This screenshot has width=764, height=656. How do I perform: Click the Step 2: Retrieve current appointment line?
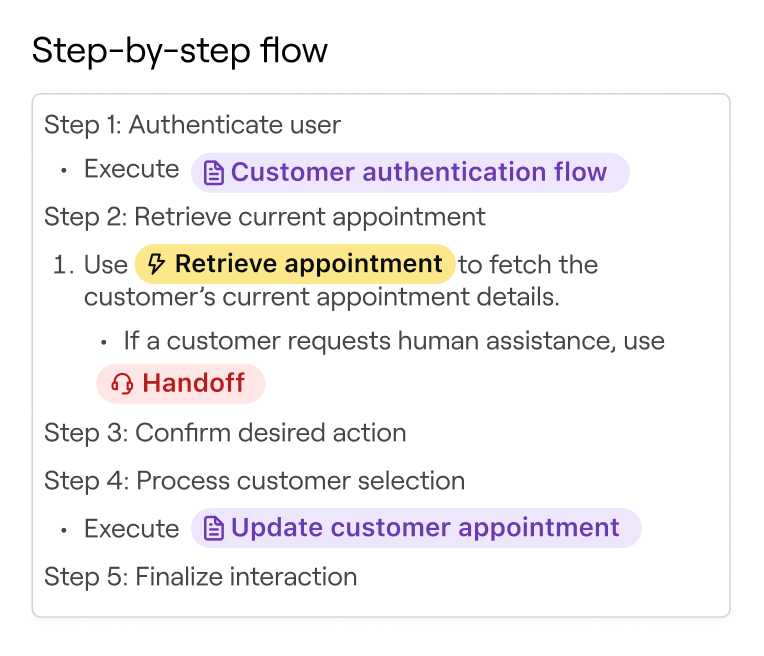(x=264, y=217)
